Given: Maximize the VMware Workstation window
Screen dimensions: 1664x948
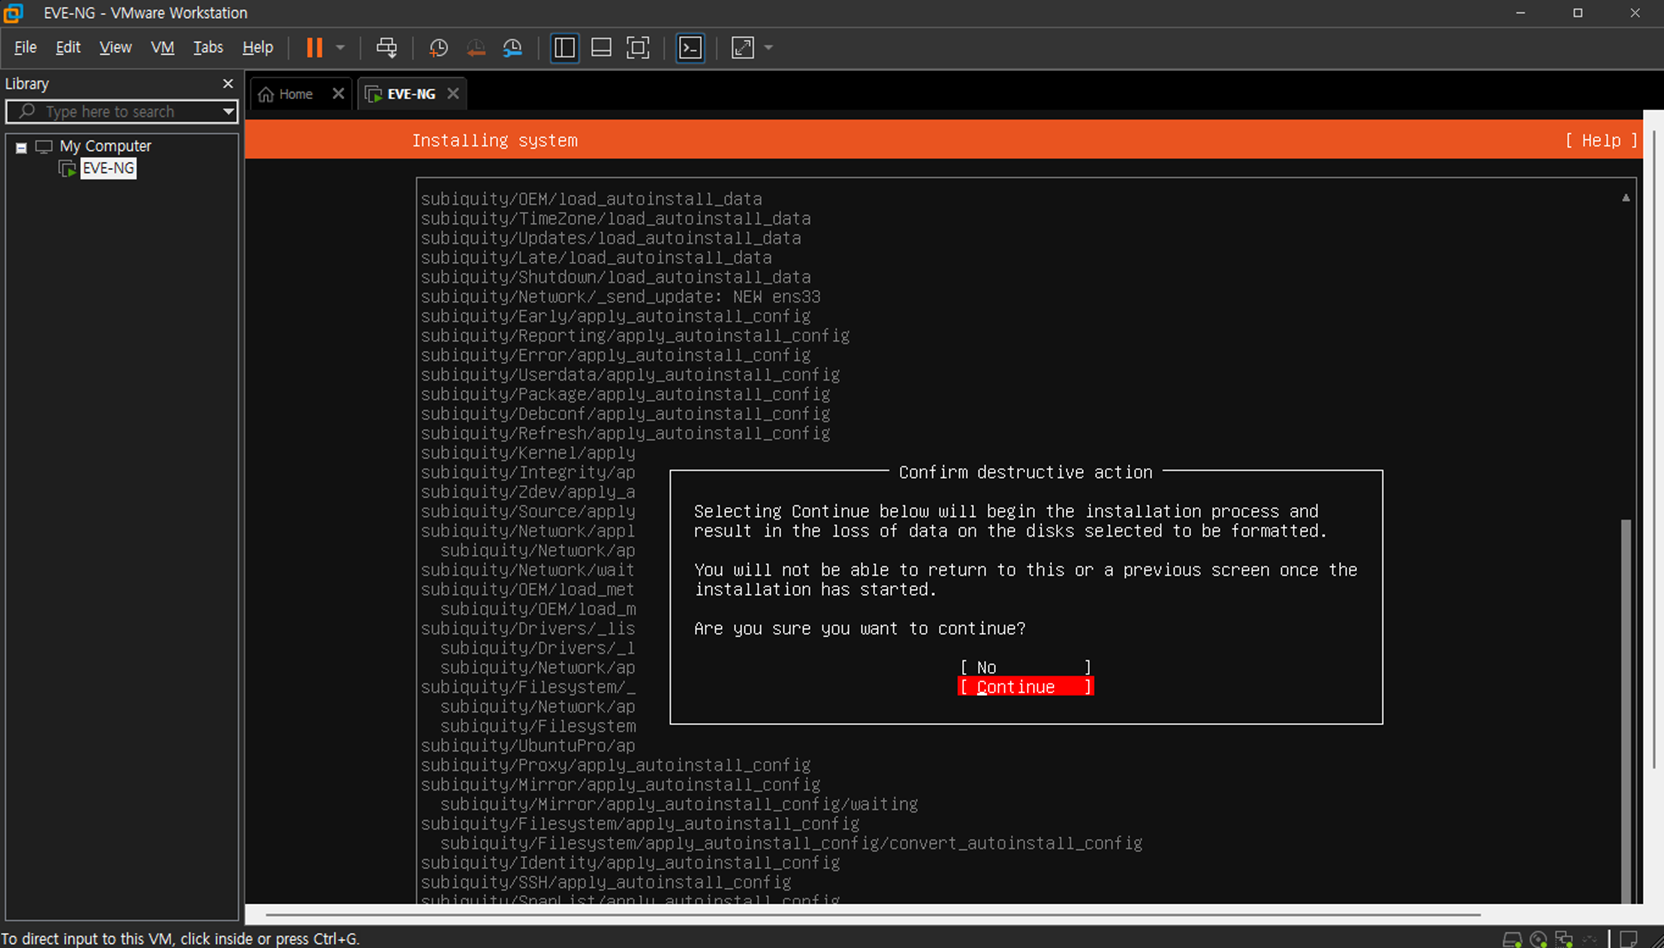Looking at the screenshot, I should coord(1578,13).
